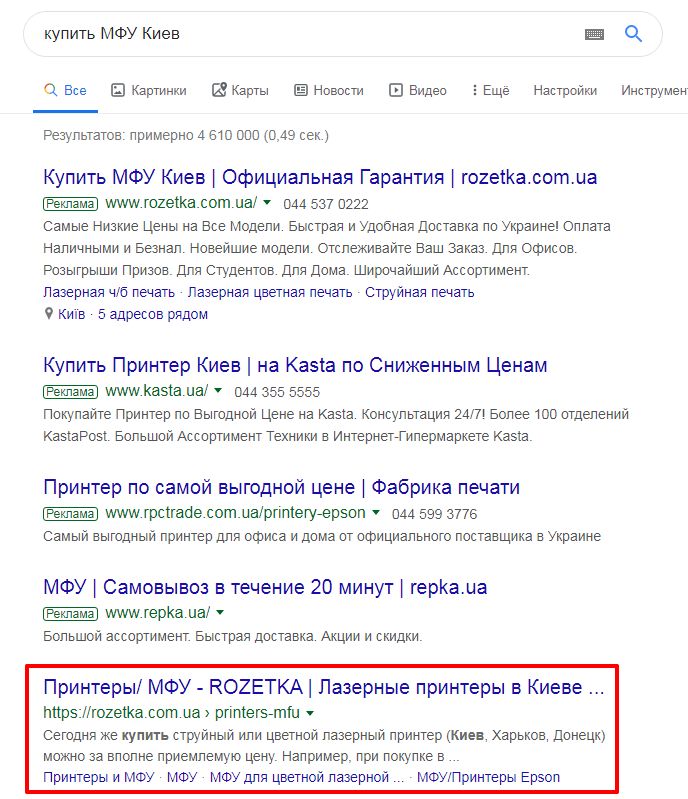Image resolution: width=688 pixels, height=799 pixels.
Task: Expand dropdown arrow after www.kasta.ua/
Action: coord(218,391)
